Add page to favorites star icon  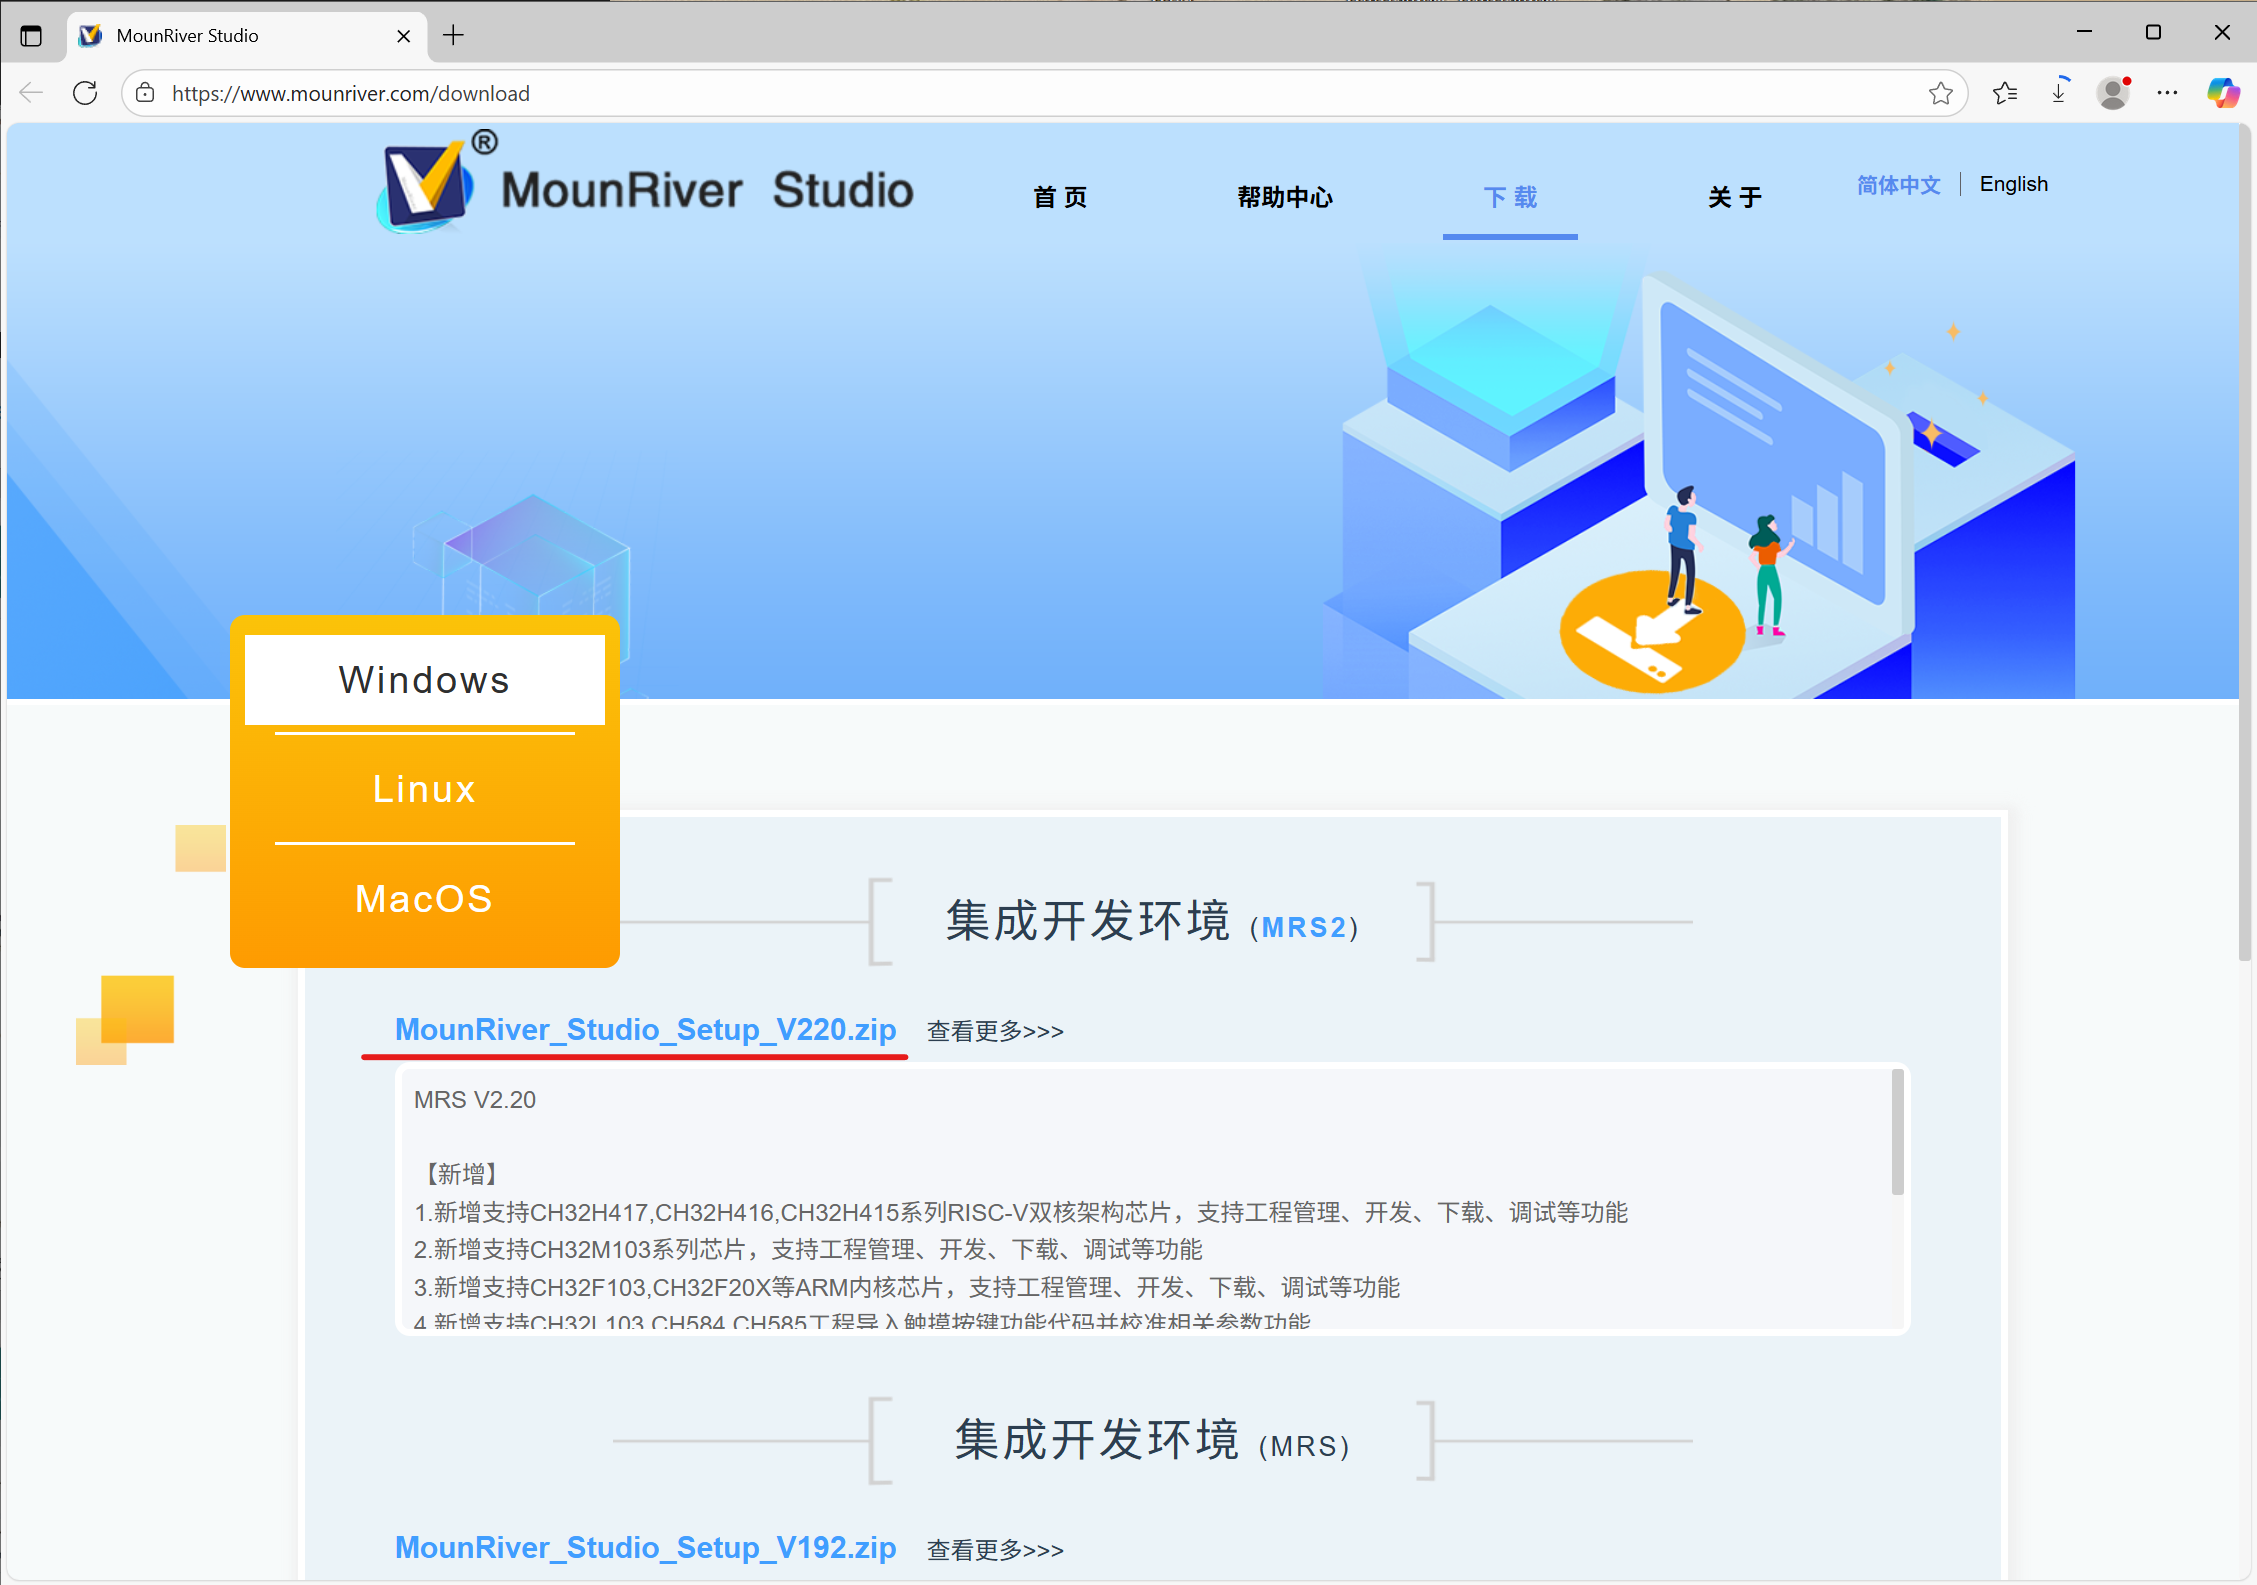tap(1940, 93)
